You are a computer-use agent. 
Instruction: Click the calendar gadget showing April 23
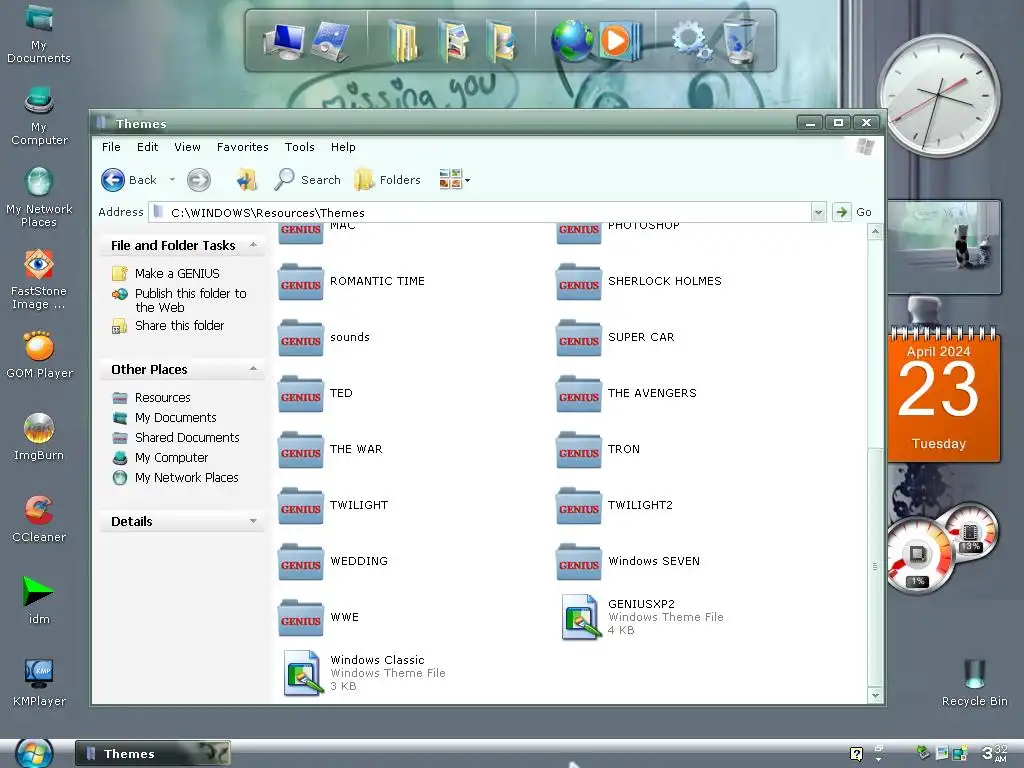pyautogui.click(x=944, y=394)
